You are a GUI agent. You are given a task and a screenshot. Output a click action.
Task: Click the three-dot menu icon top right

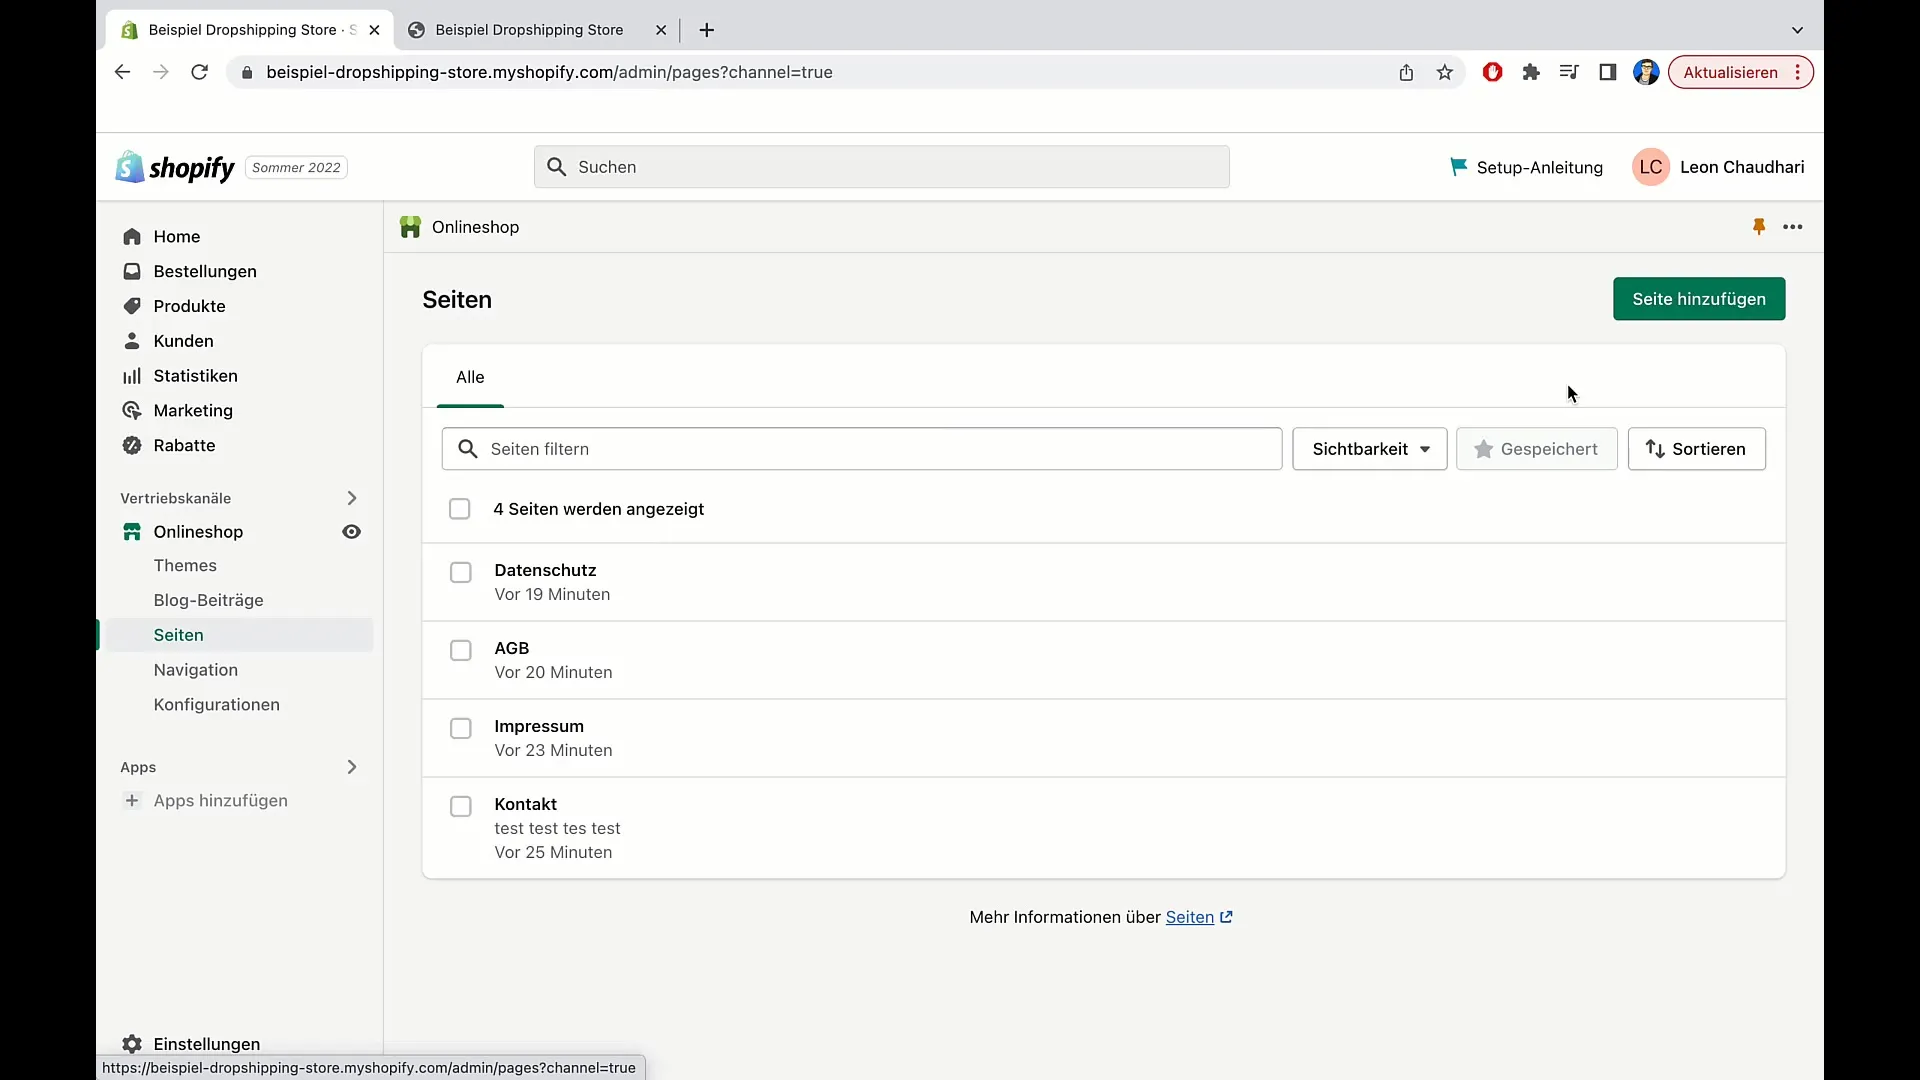pos(1792,225)
